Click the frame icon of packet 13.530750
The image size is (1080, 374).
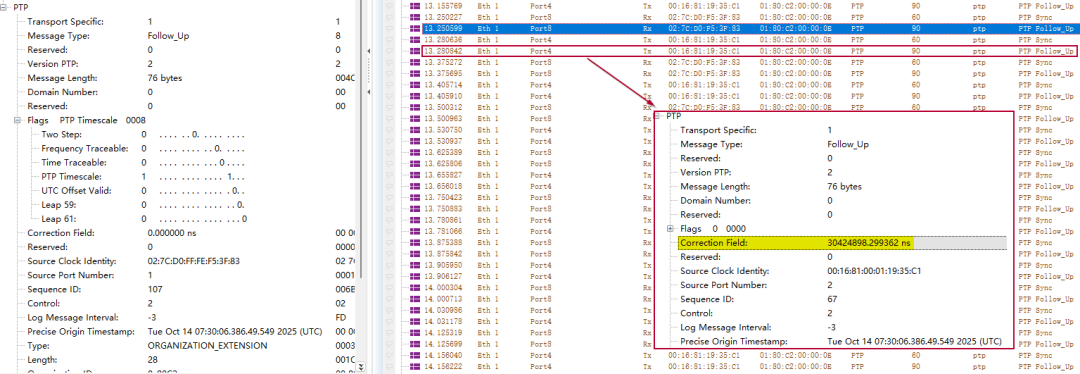(x=415, y=130)
